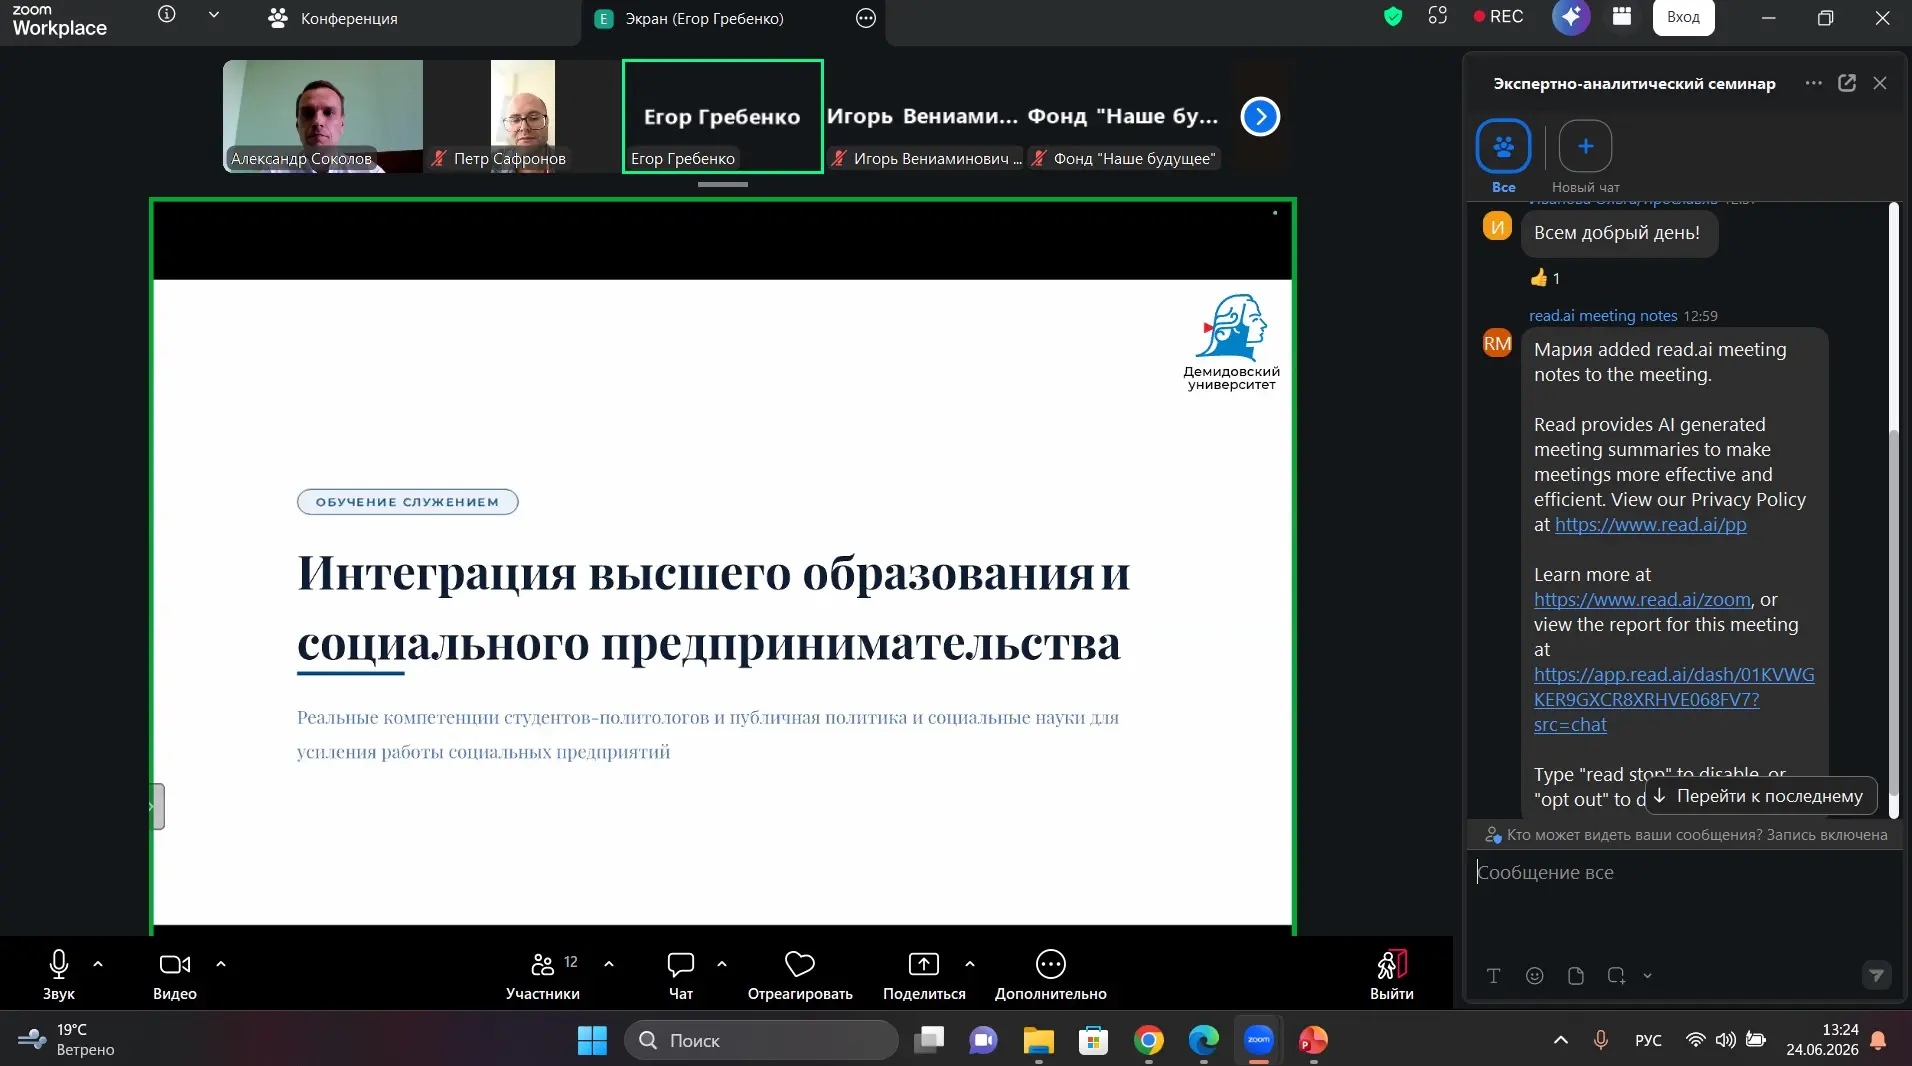
Task: Expand screenshot options arrow in chat
Action: coord(1647,976)
